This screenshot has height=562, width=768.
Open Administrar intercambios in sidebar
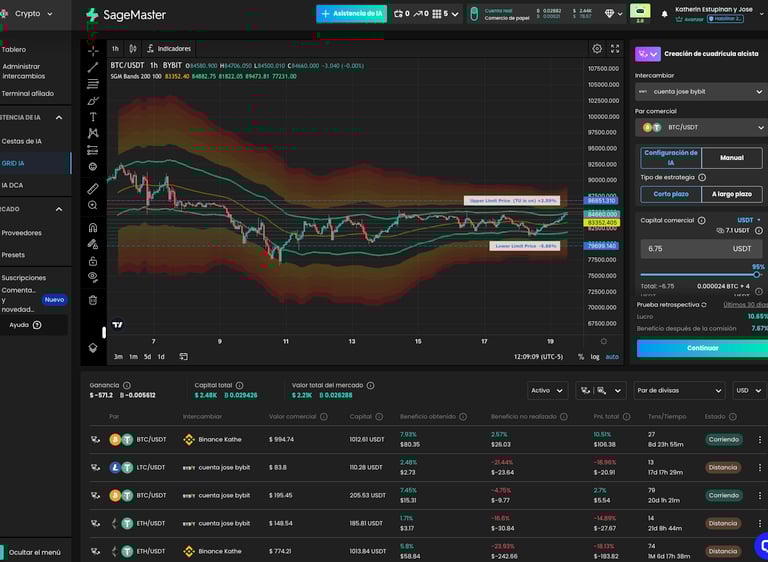tap(24, 71)
